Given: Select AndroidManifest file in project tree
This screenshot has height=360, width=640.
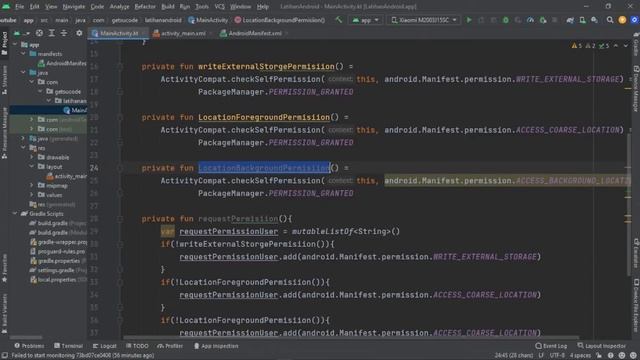Looking at the screenshot, I should point(62,63).
